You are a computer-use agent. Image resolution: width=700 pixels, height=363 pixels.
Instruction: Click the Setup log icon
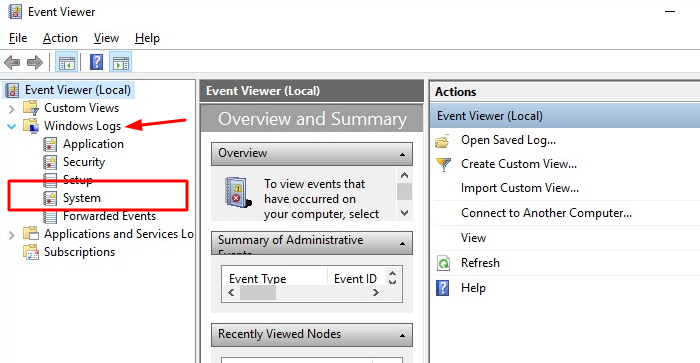tap(50, 179)
